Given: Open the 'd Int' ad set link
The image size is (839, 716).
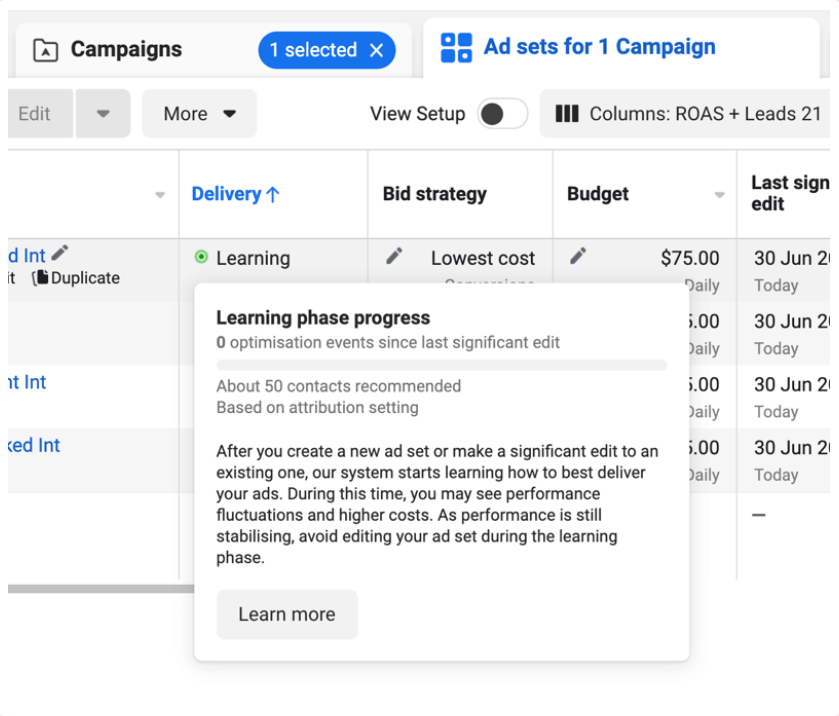Looking at the screenshot, I should 27,256.
